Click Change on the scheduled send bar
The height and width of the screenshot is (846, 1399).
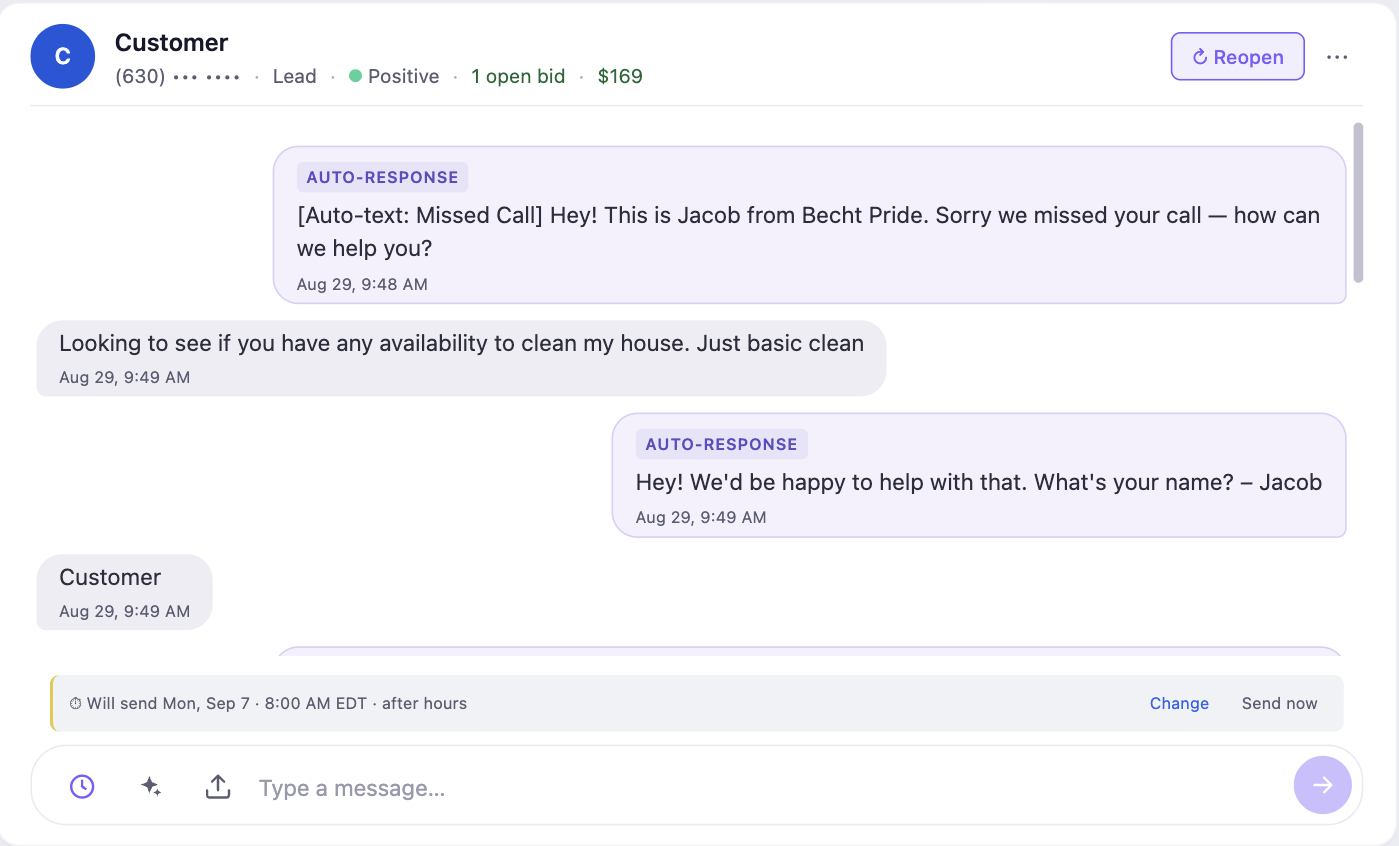[1179, 703]
